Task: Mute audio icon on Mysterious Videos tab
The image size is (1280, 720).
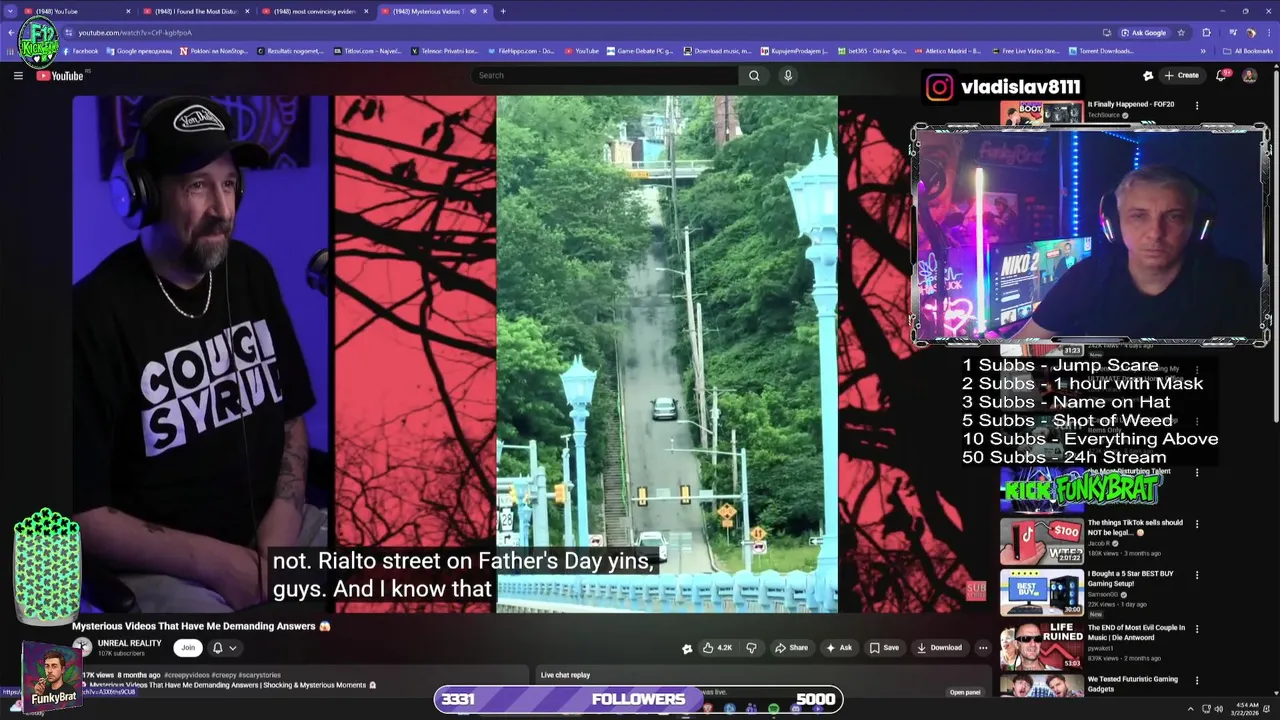Action: click(x=473, y=11)
